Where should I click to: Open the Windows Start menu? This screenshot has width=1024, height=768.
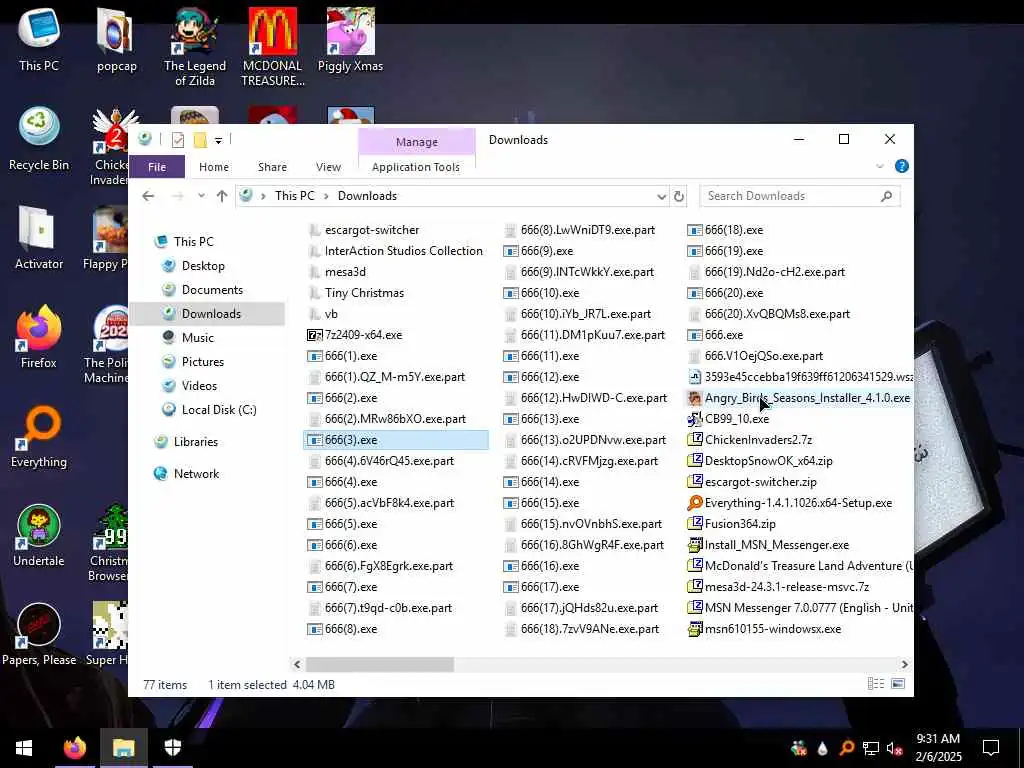pos(24,748)
